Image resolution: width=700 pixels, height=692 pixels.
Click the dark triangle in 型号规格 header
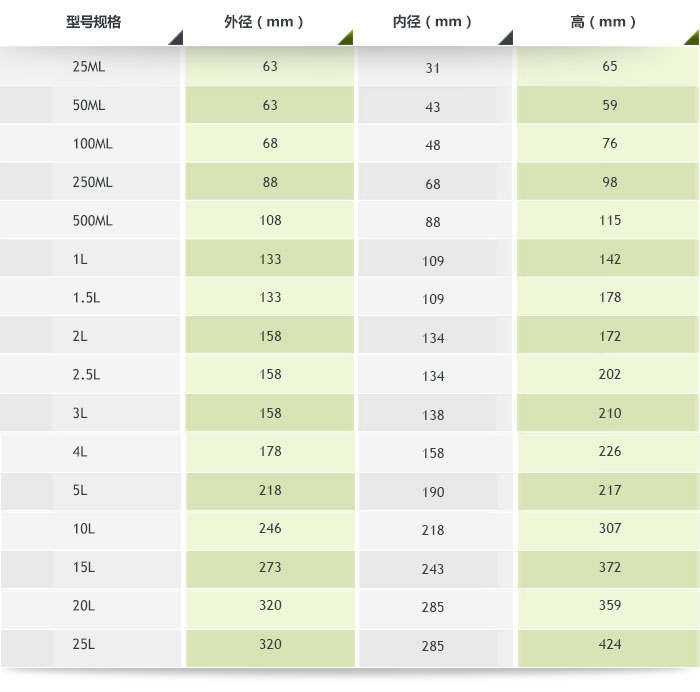pos(176,38)
